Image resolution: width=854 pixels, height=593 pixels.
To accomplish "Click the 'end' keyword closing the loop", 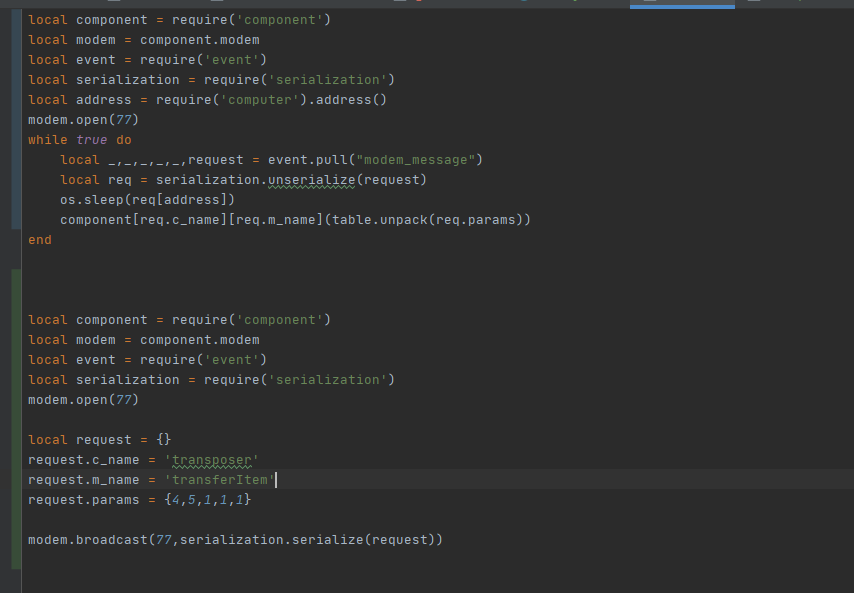I will pos(40,240).
